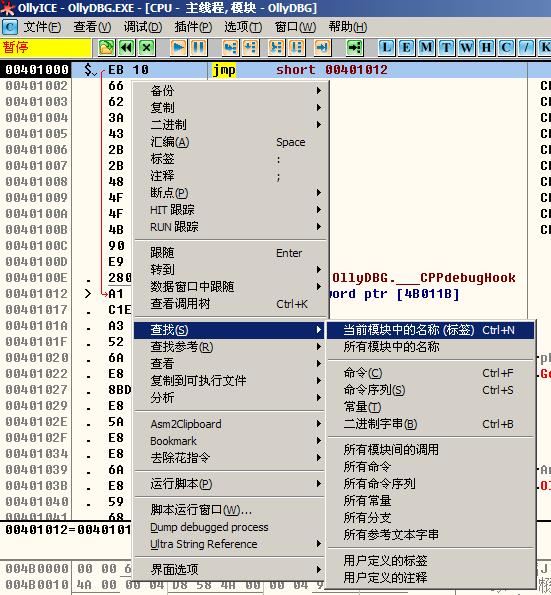Select 所有模块间的调用 entry
Screen dimensions: 551x595
coord(431,450)
